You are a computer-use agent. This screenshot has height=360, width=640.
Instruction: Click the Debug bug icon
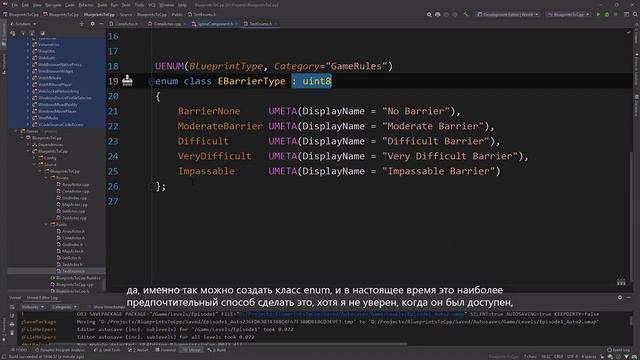tap(607, 14)
